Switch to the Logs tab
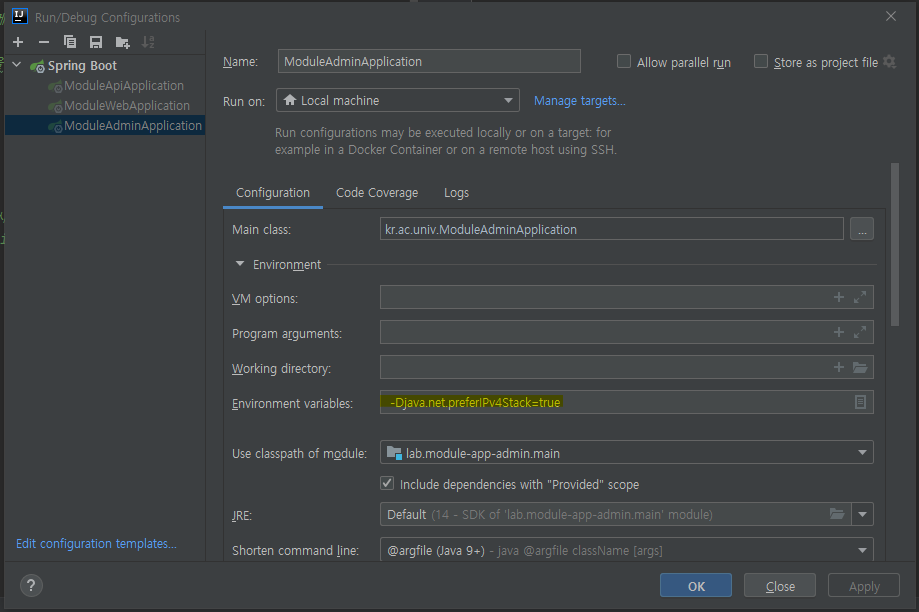919x612 pixels. [x=456, y=193]
